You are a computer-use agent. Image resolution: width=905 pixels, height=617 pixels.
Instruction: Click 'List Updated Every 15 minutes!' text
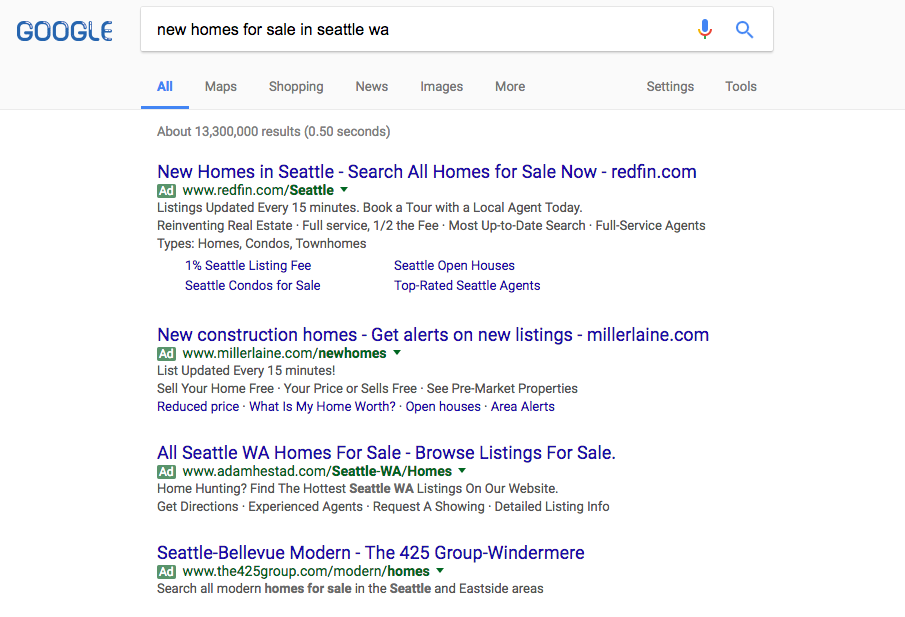(x=246, y=371)
